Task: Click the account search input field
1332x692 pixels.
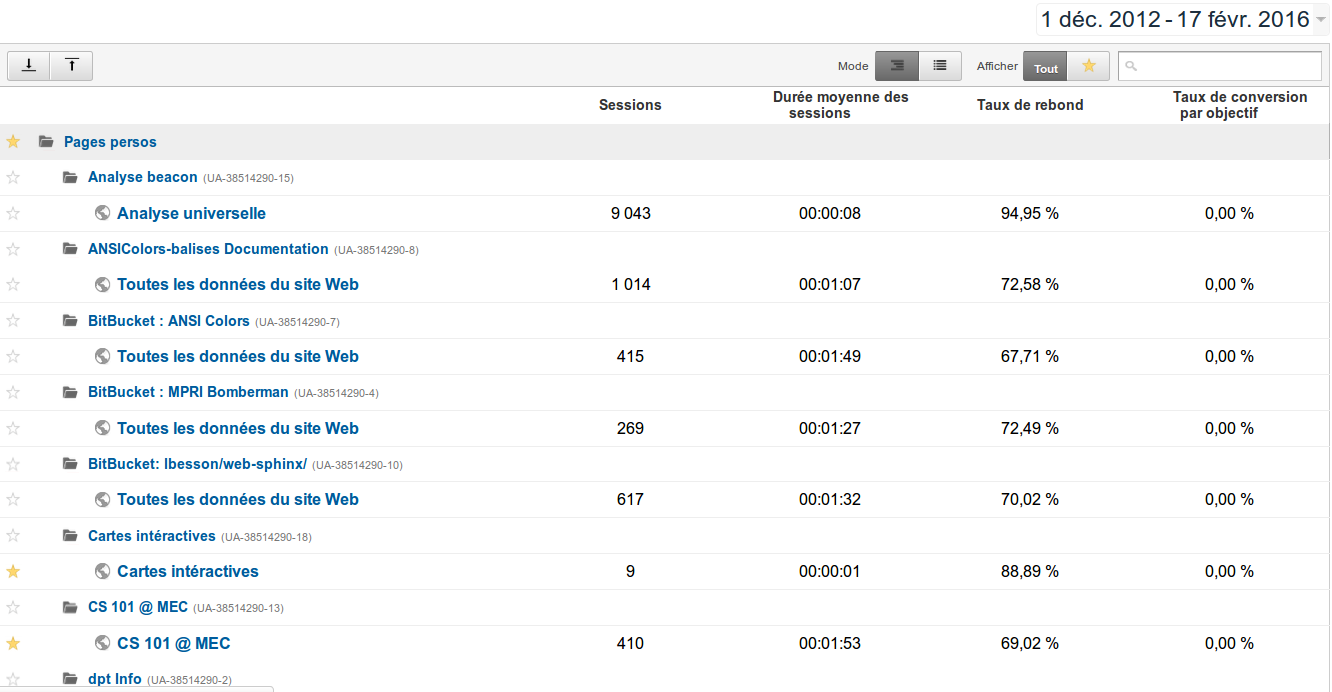Action: tap(1220, 66)
